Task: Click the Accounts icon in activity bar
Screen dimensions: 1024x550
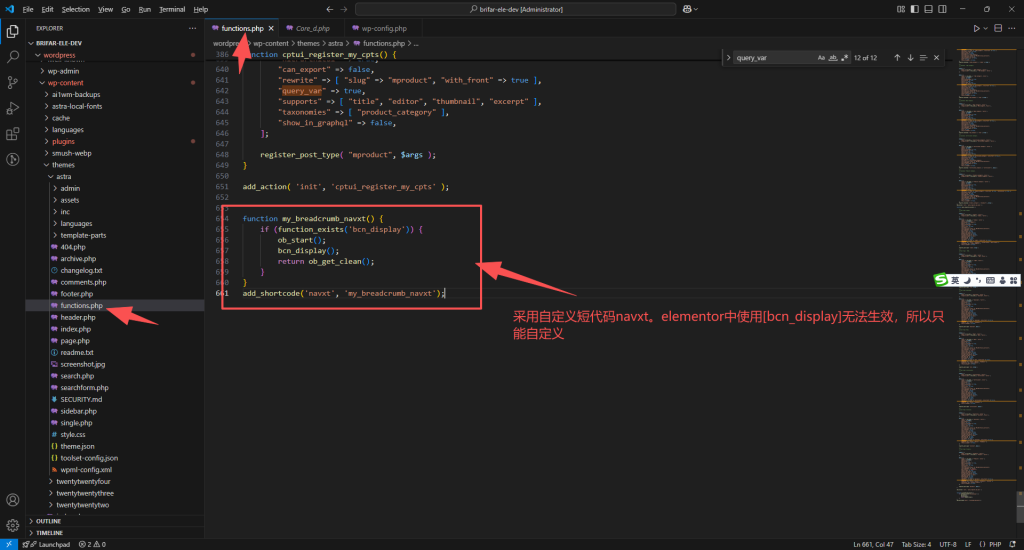Action: (x=12, y=500)
